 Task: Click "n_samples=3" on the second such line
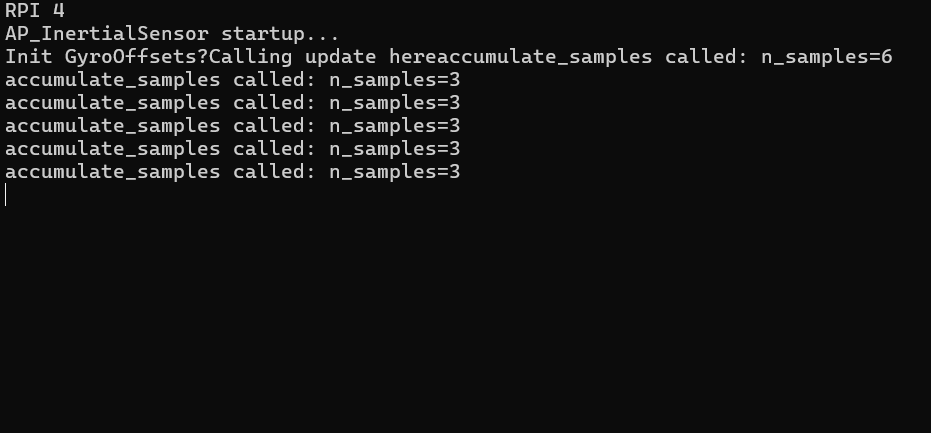(395, 103)
